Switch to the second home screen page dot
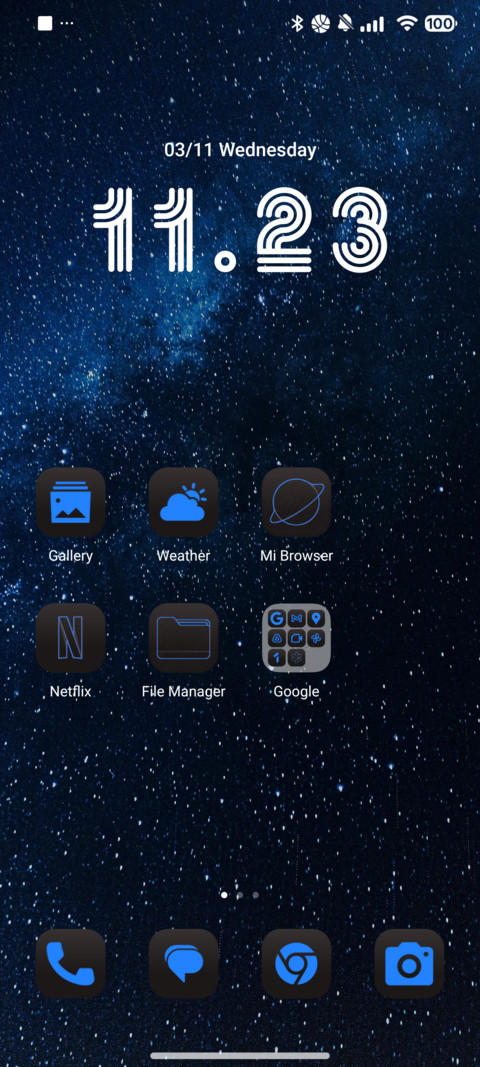 (x=240, y=895)
